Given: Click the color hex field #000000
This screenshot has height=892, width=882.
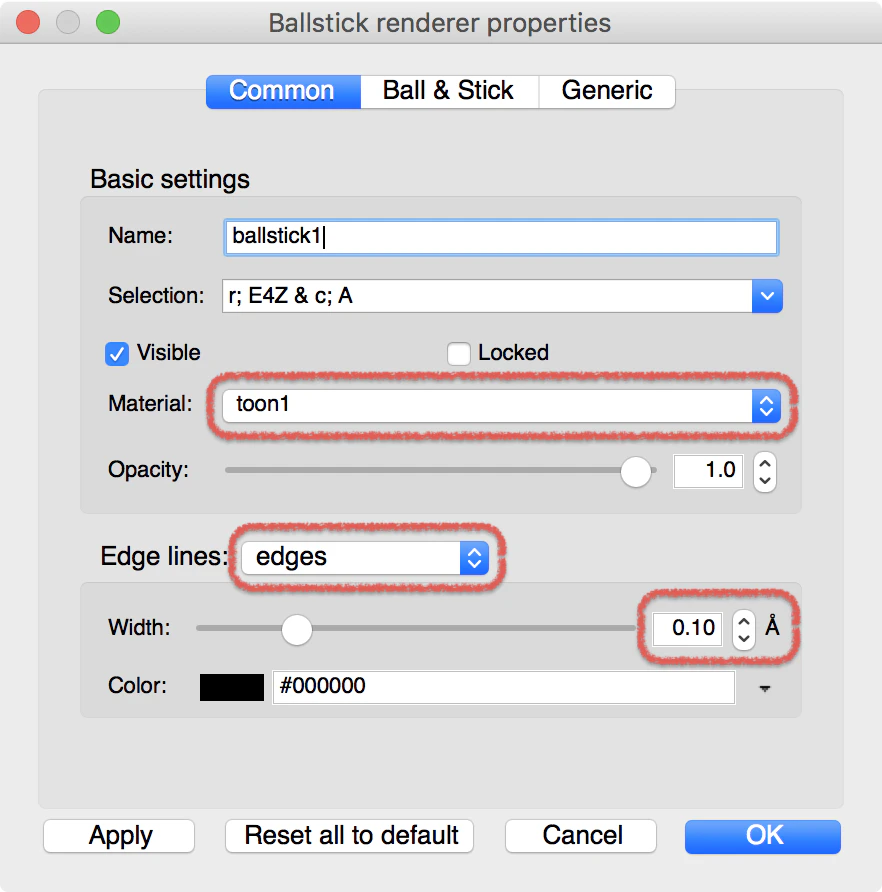Looking at the screenshot, I should [504, 687].
